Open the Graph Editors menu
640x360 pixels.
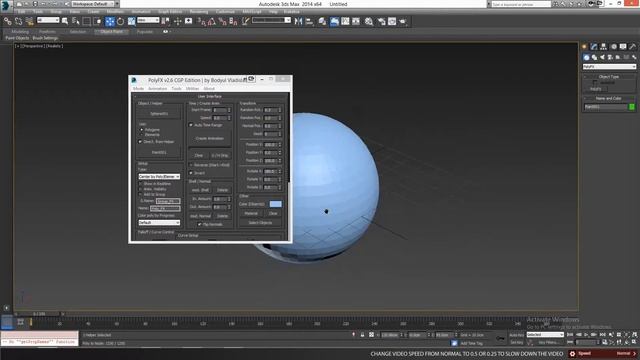[x=170, y=12]
